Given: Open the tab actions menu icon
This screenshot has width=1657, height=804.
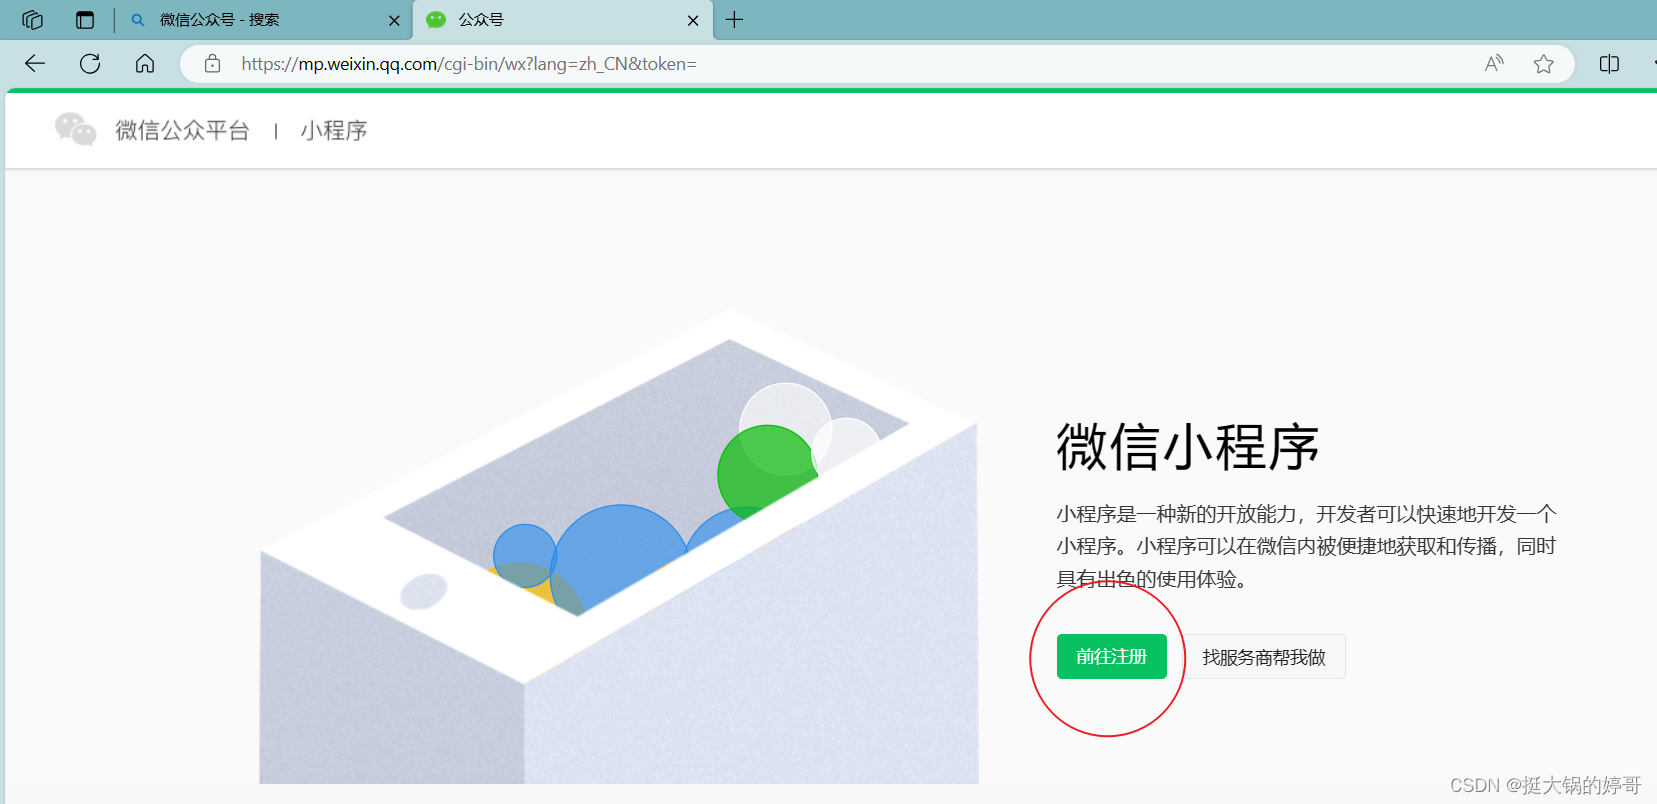Looking at the screenshot, I should click(x=85, y=20).
